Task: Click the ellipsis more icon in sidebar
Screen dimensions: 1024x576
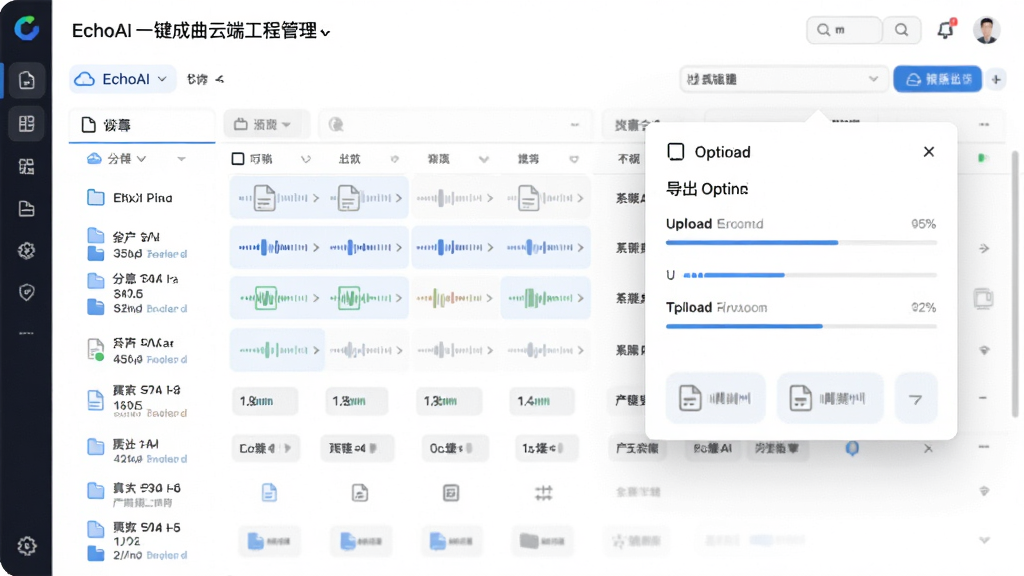Action: pyautogui.click(x=27, y=333)
